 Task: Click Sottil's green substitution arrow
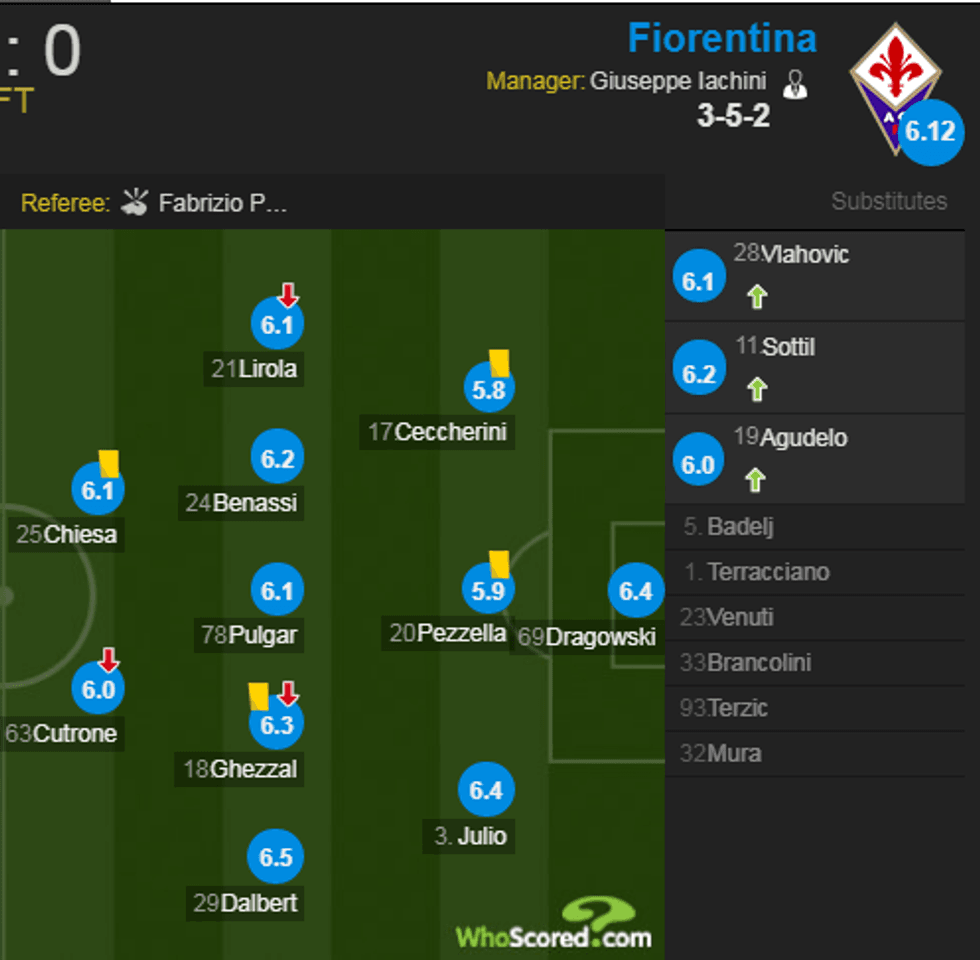[x=757, y=389]
